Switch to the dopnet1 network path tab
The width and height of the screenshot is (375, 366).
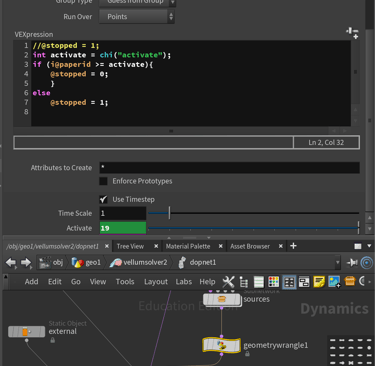coord(53,246)
